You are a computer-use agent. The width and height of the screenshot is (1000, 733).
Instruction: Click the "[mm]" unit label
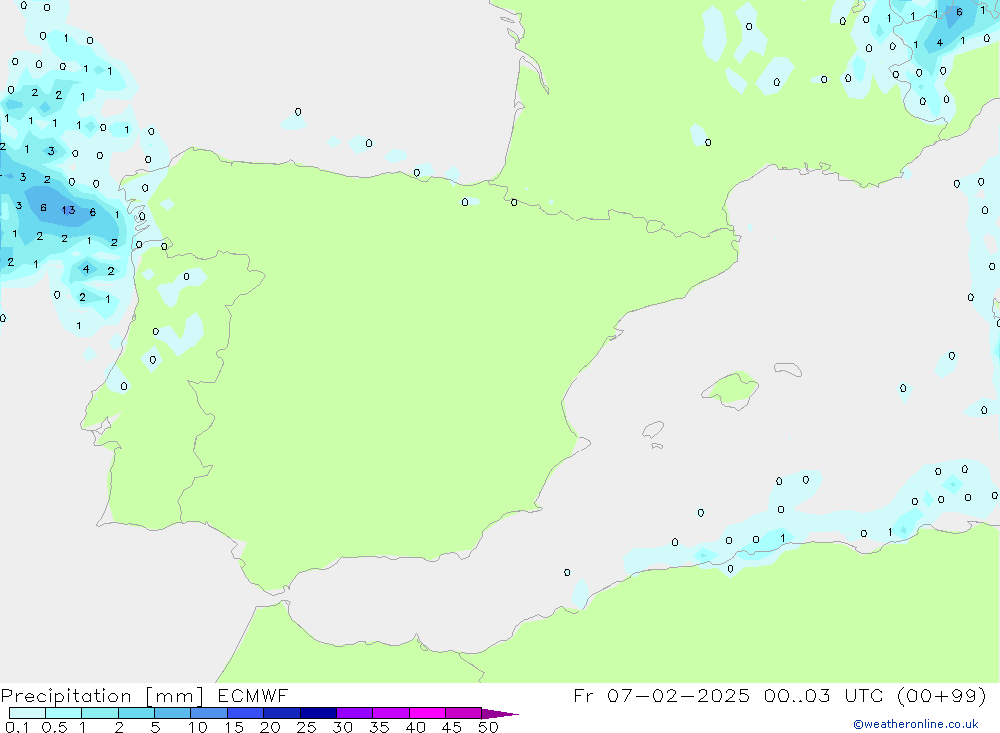click(175, 696)
